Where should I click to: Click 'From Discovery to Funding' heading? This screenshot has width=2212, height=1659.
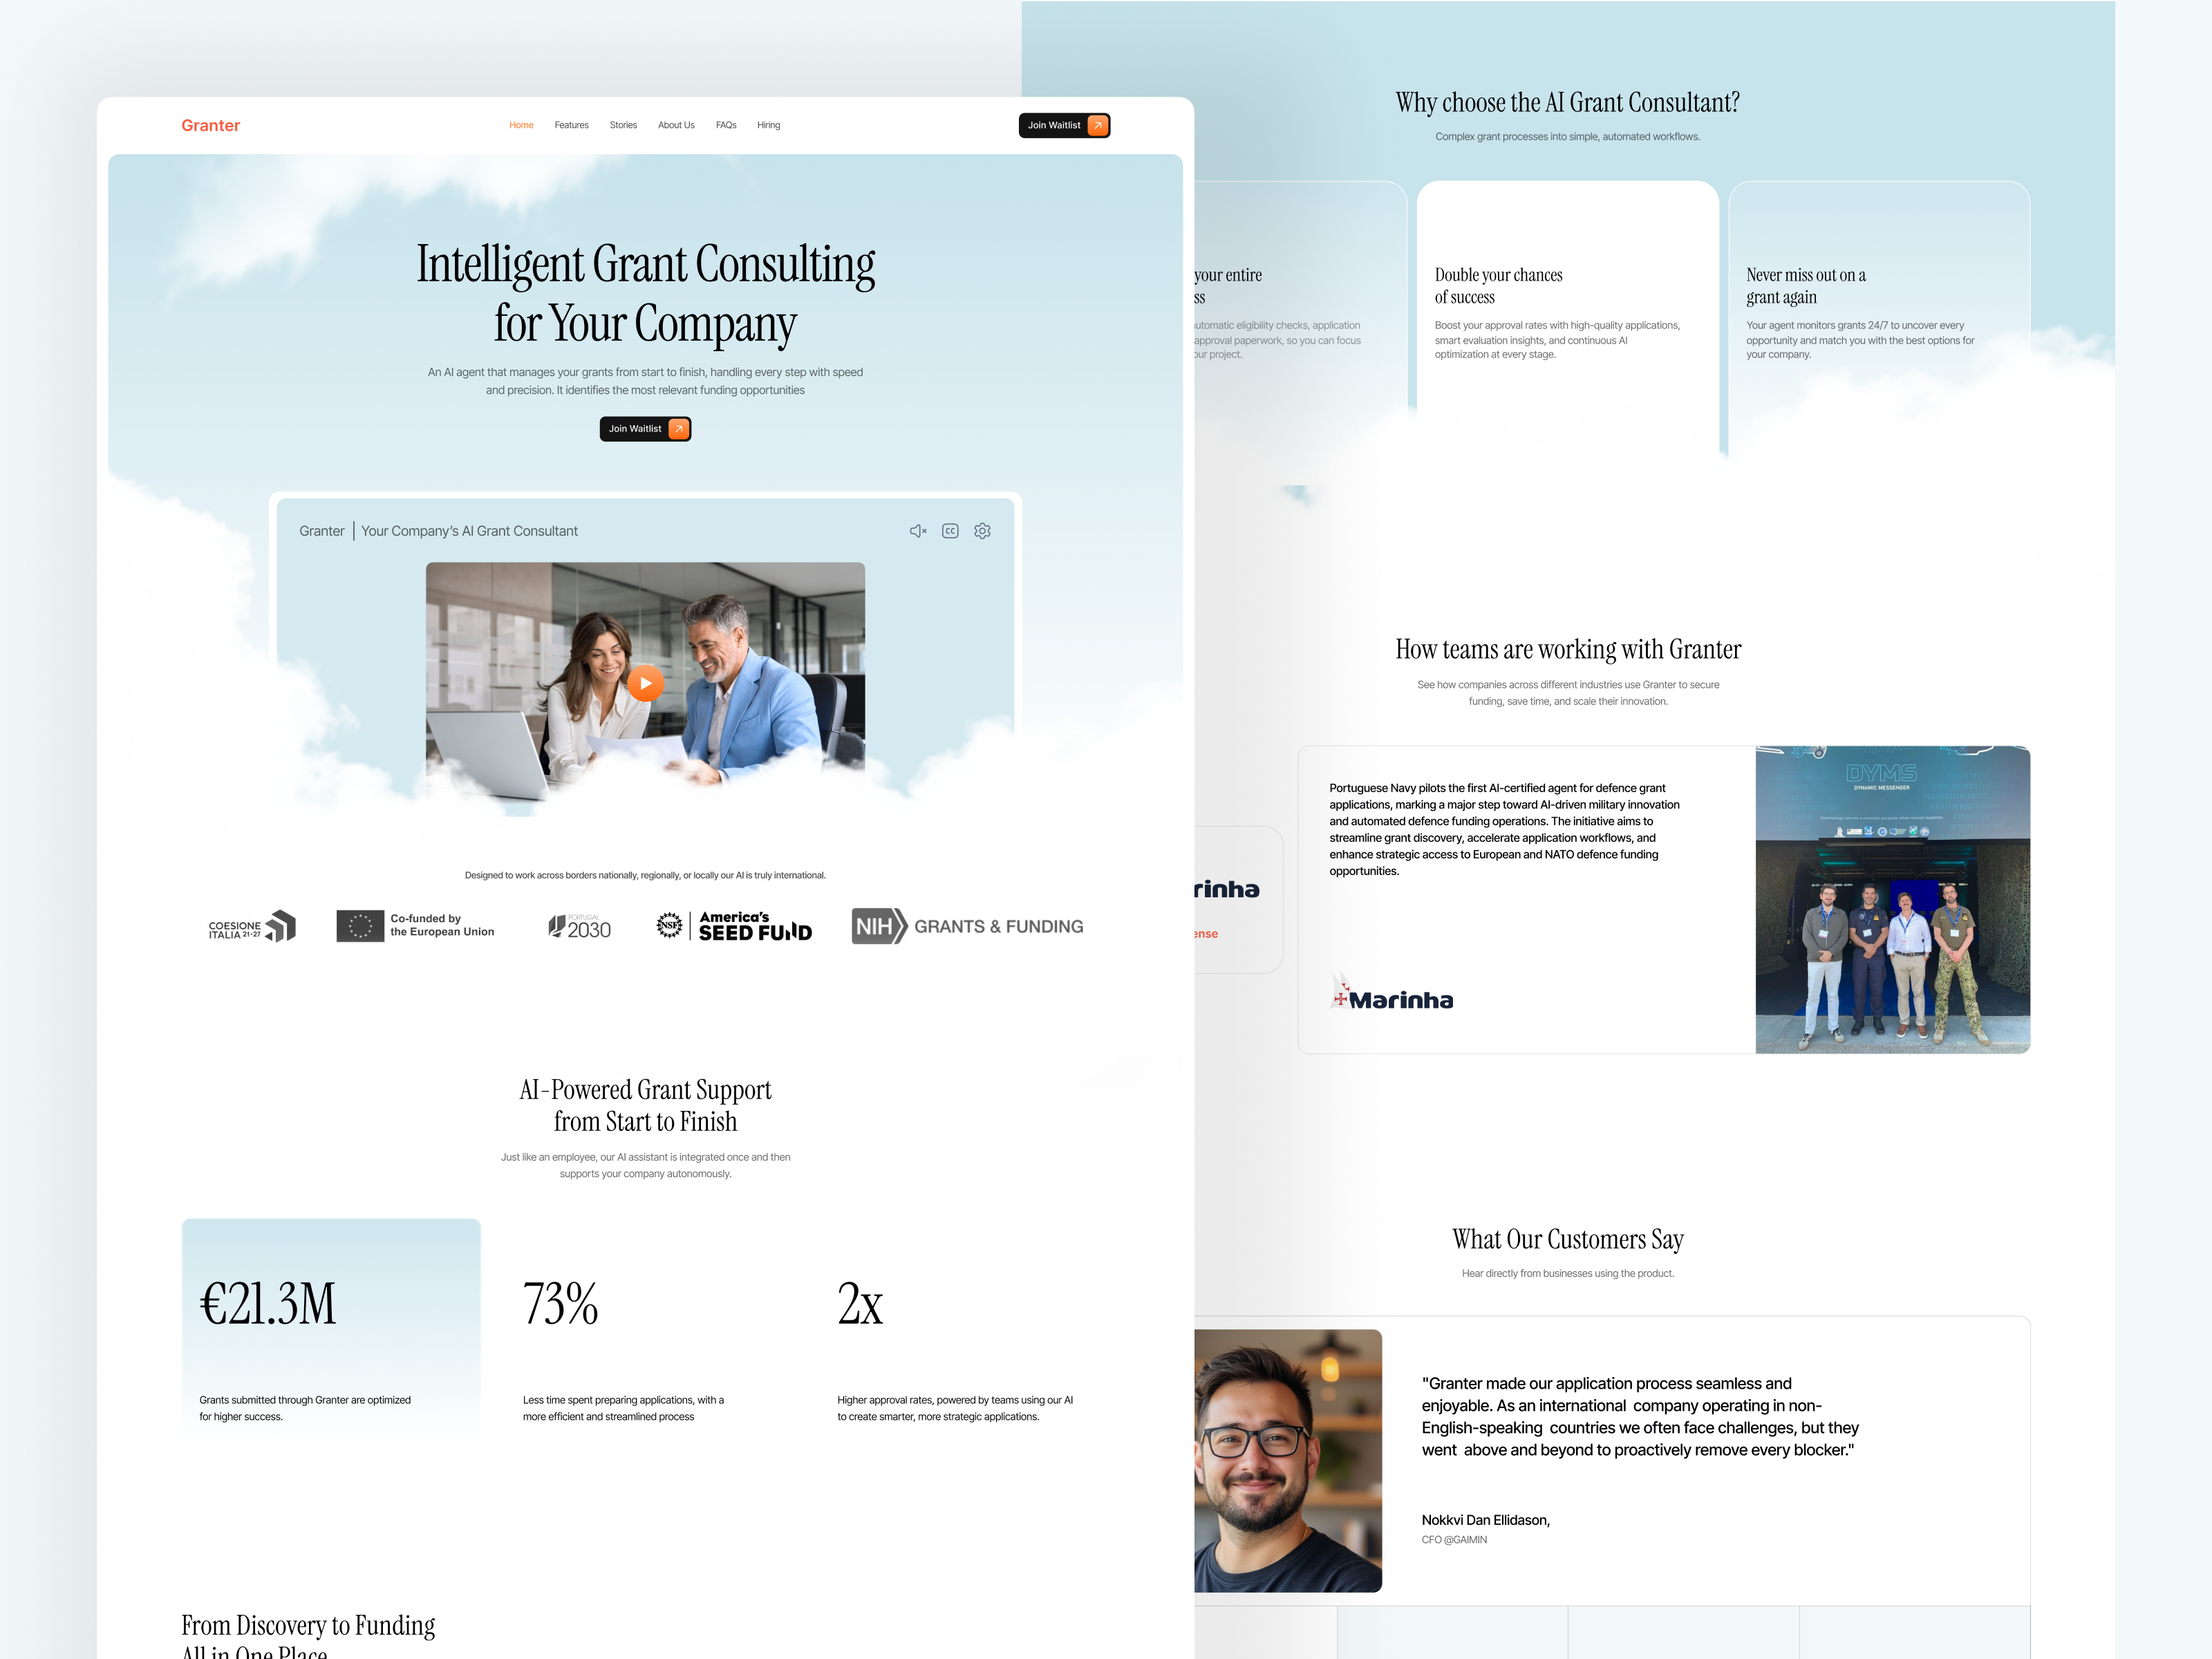308,1626
